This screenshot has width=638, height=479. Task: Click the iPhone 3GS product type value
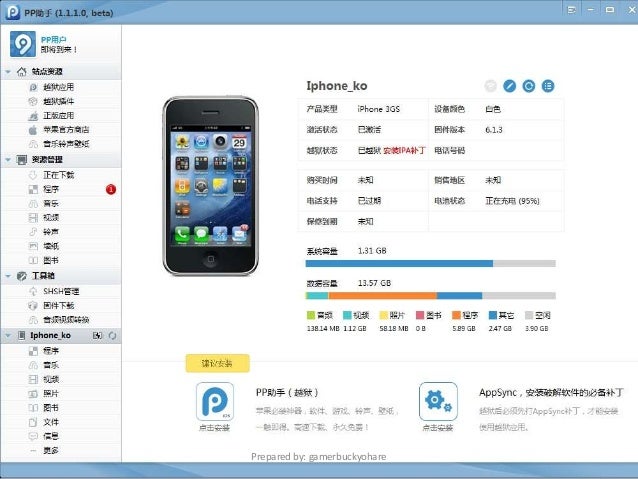click(378, 109)
